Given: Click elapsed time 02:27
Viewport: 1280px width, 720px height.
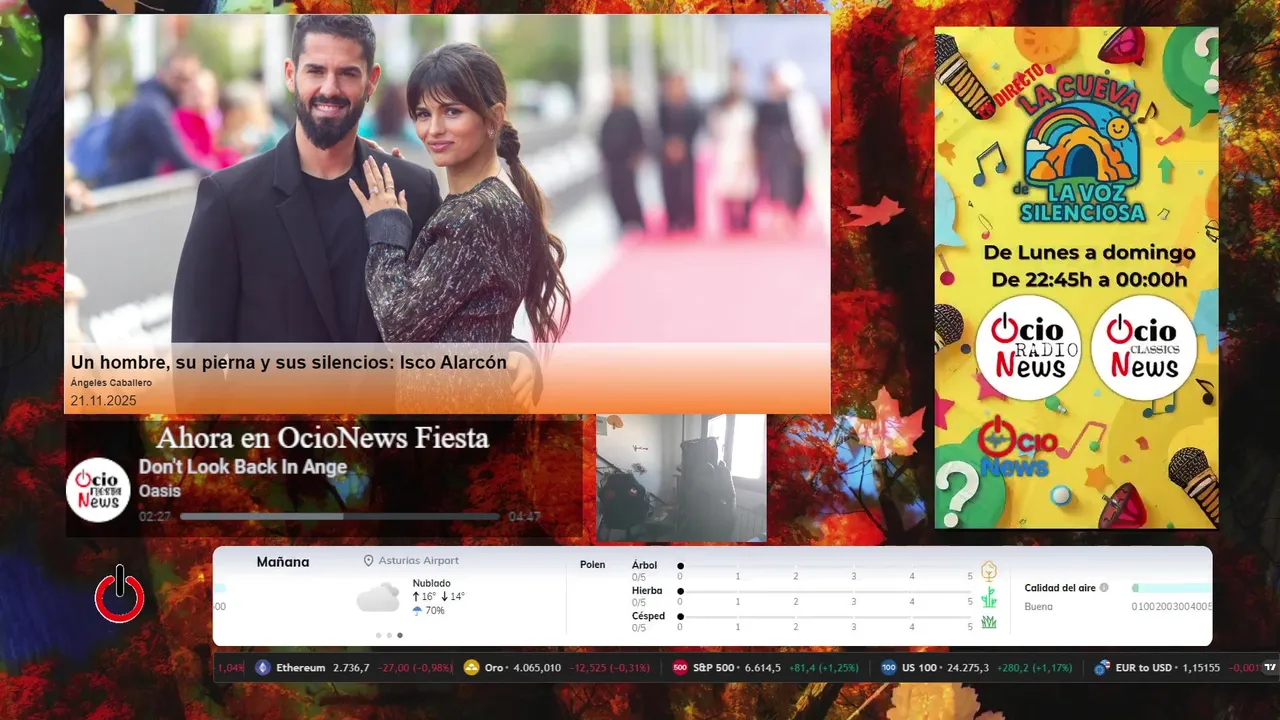Looking at the screenshot, I should tap(155, 517).
